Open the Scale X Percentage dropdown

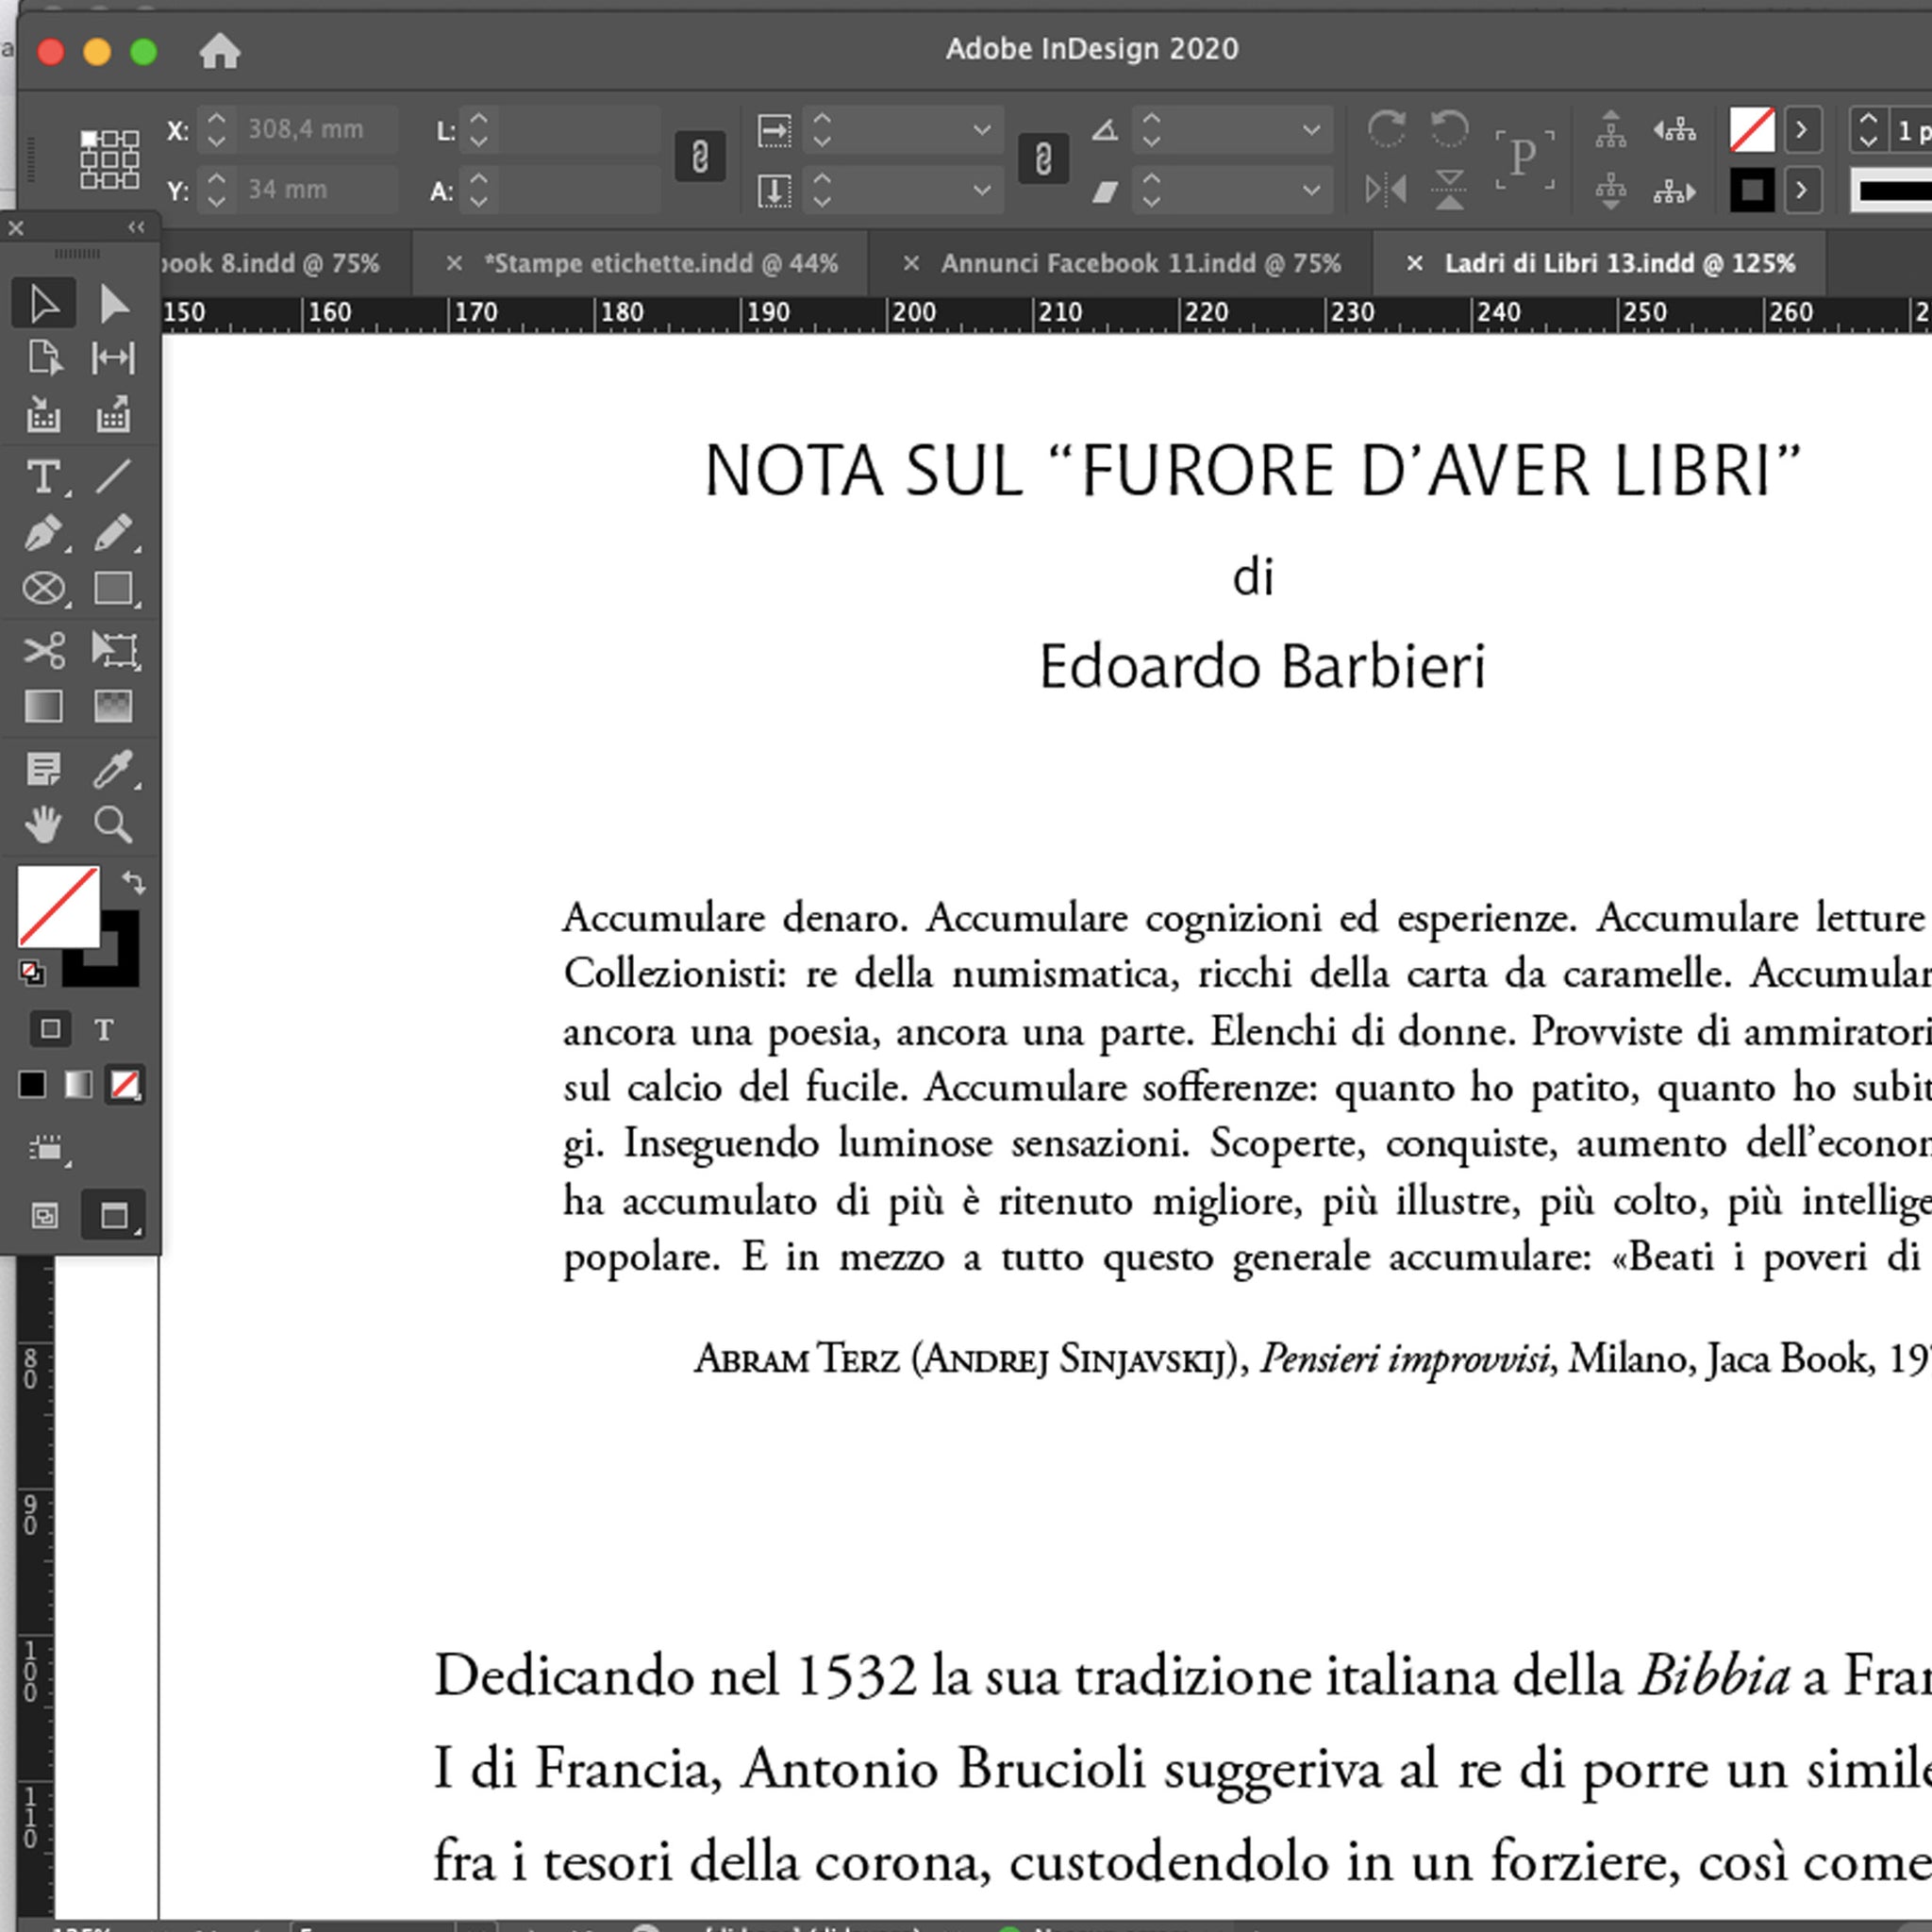(x=982, y=130)
